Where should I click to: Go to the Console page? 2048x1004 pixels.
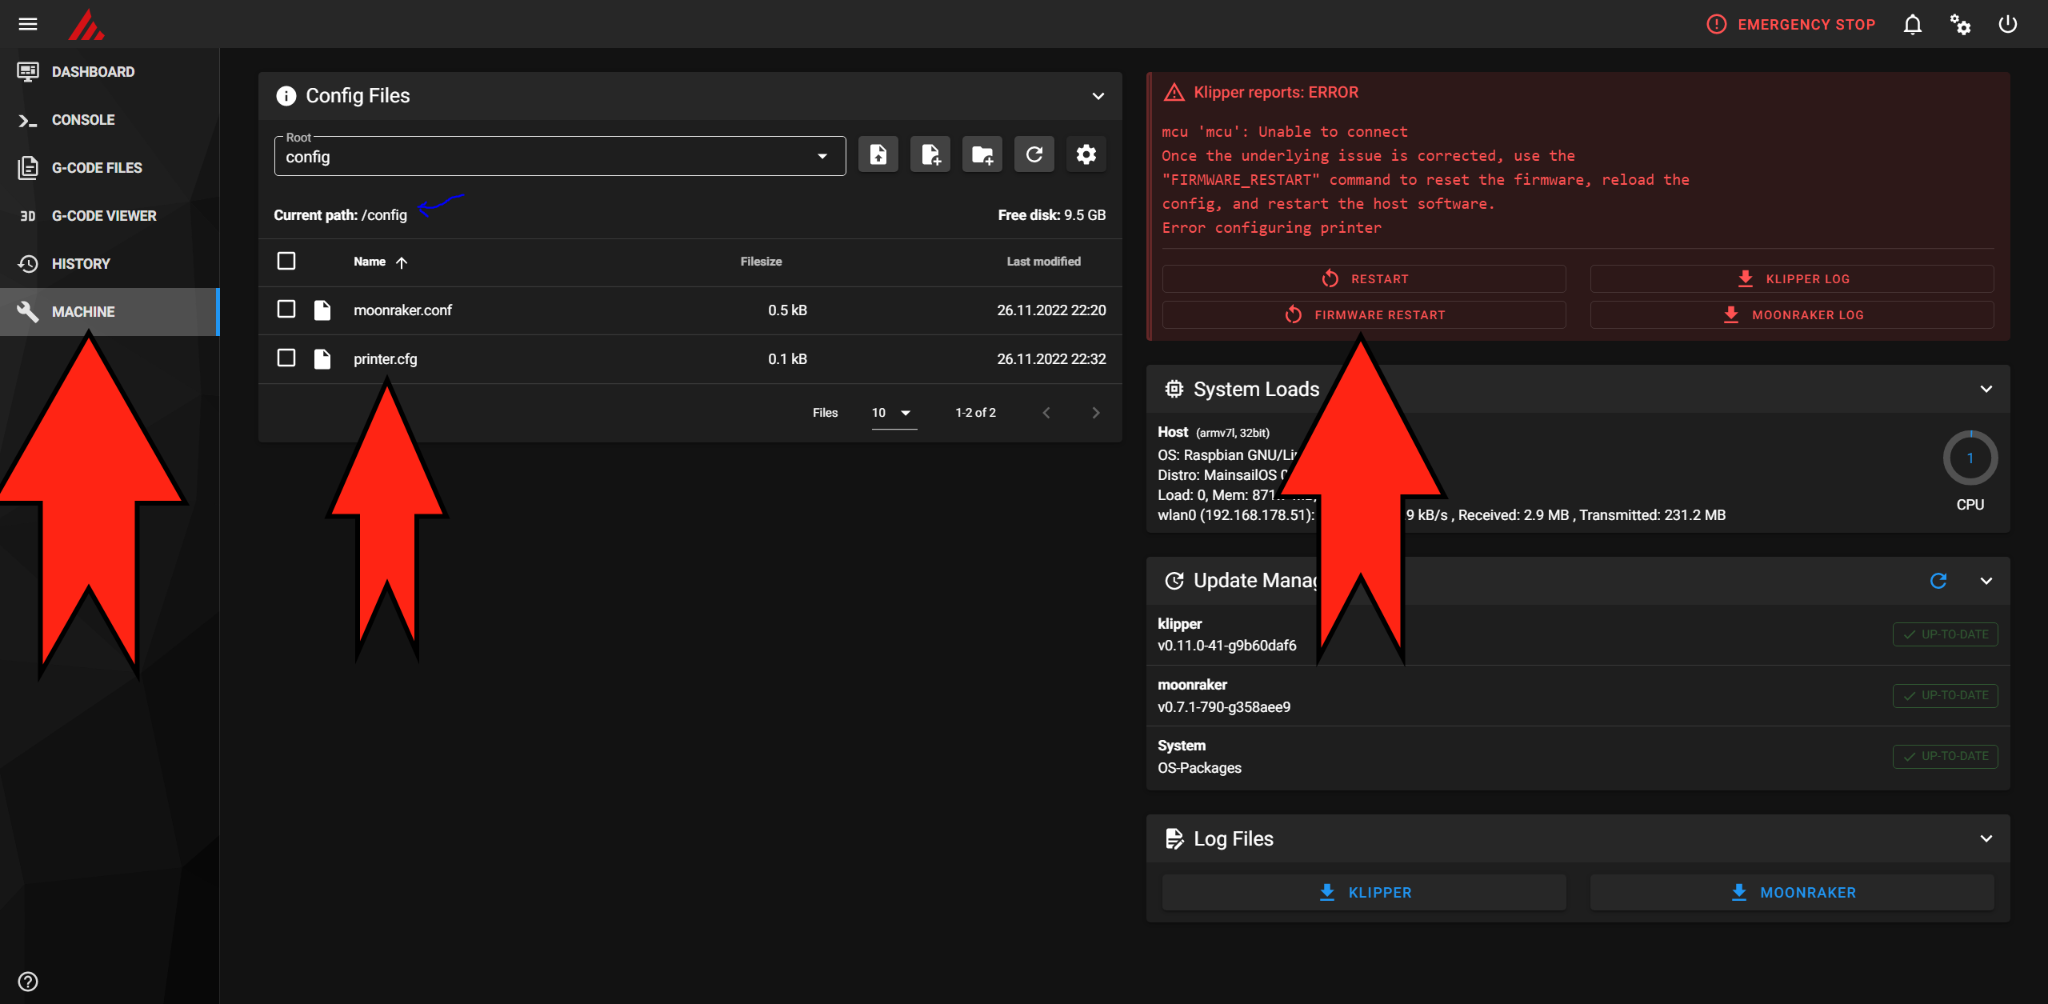[109, 120]
